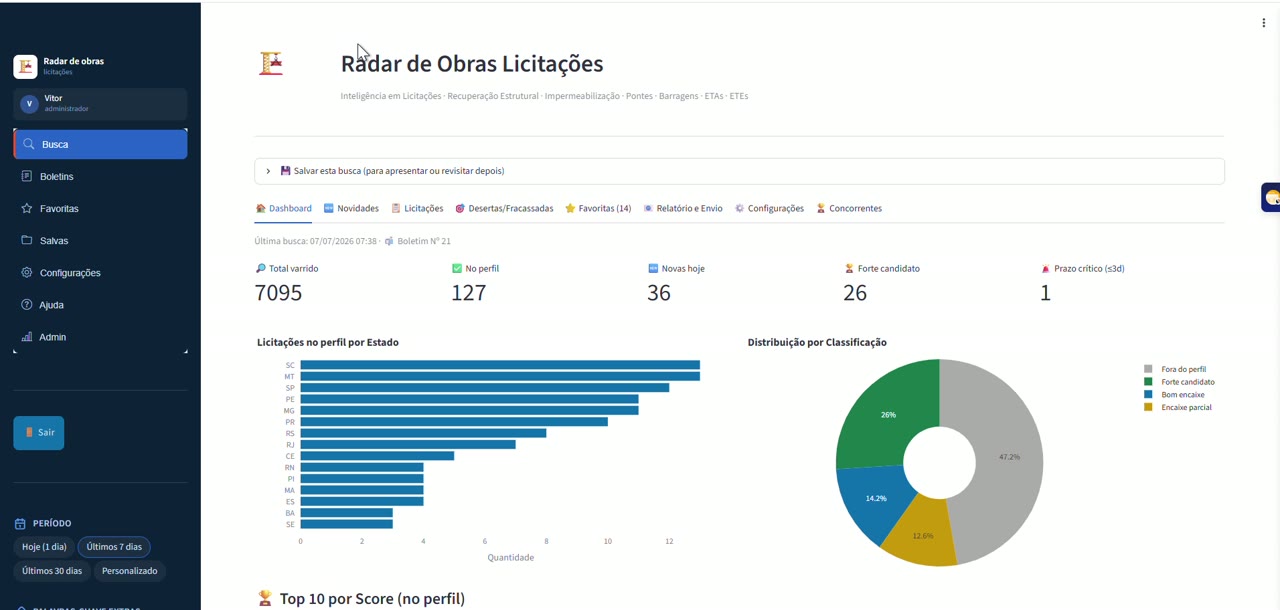Open the Licitações tab
Viewport: 1280px width, 610px height.
(417, 208)
